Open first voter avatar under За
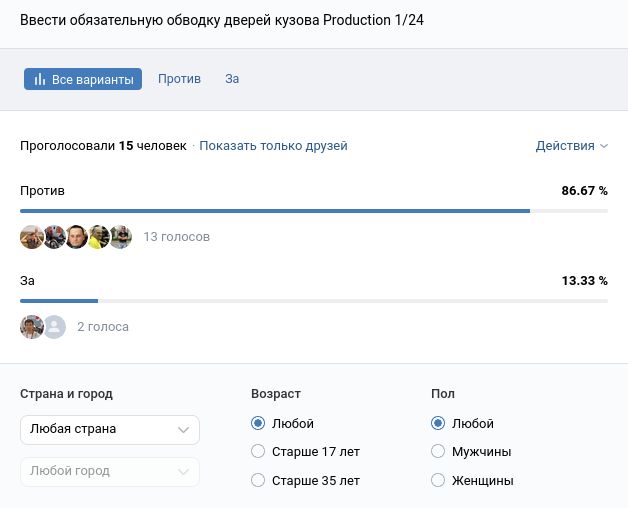 pos(32,327)
